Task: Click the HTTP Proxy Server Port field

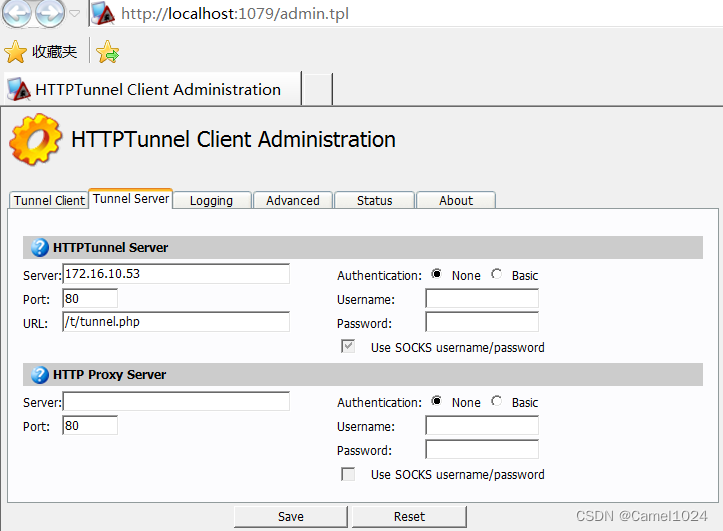Action: pos(90,425)
